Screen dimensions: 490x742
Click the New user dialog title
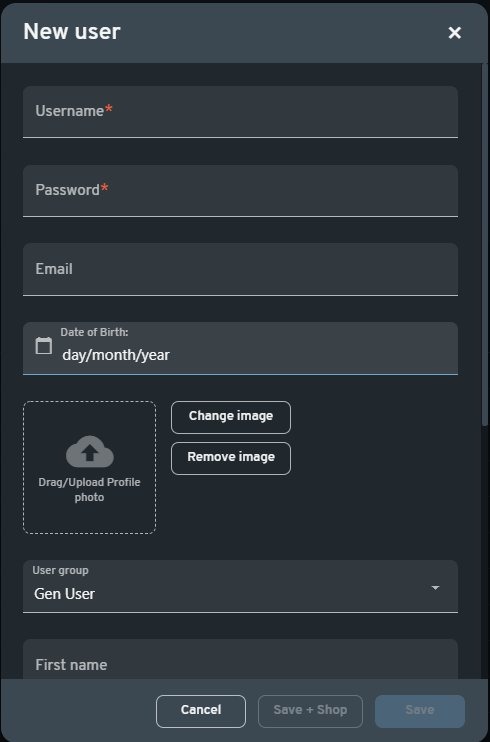click(x=72, y=32)
